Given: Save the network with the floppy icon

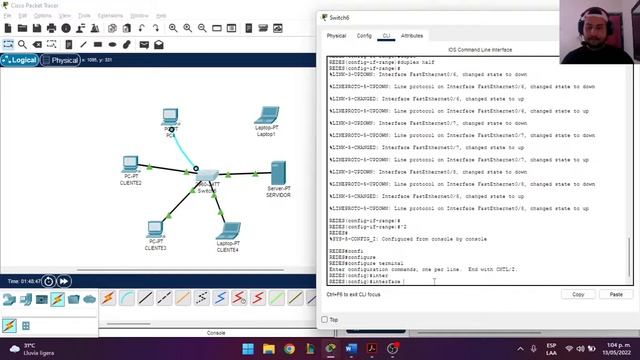Looking at the screenshot, I should pyautogui.click(x=37, y=28).
